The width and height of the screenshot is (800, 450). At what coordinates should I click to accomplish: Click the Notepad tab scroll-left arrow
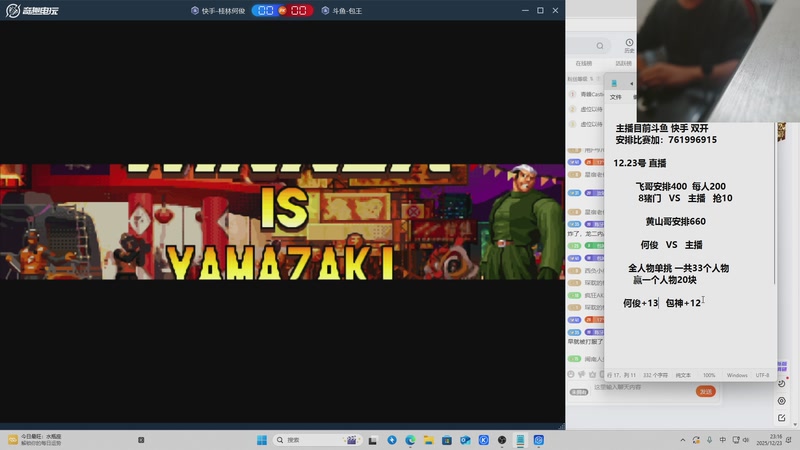pyautogui.click(x=631, y=84)
